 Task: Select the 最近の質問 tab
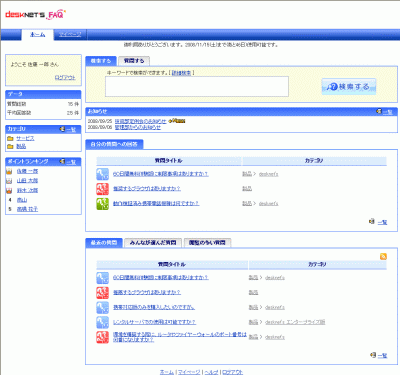[x=104, y=243]
